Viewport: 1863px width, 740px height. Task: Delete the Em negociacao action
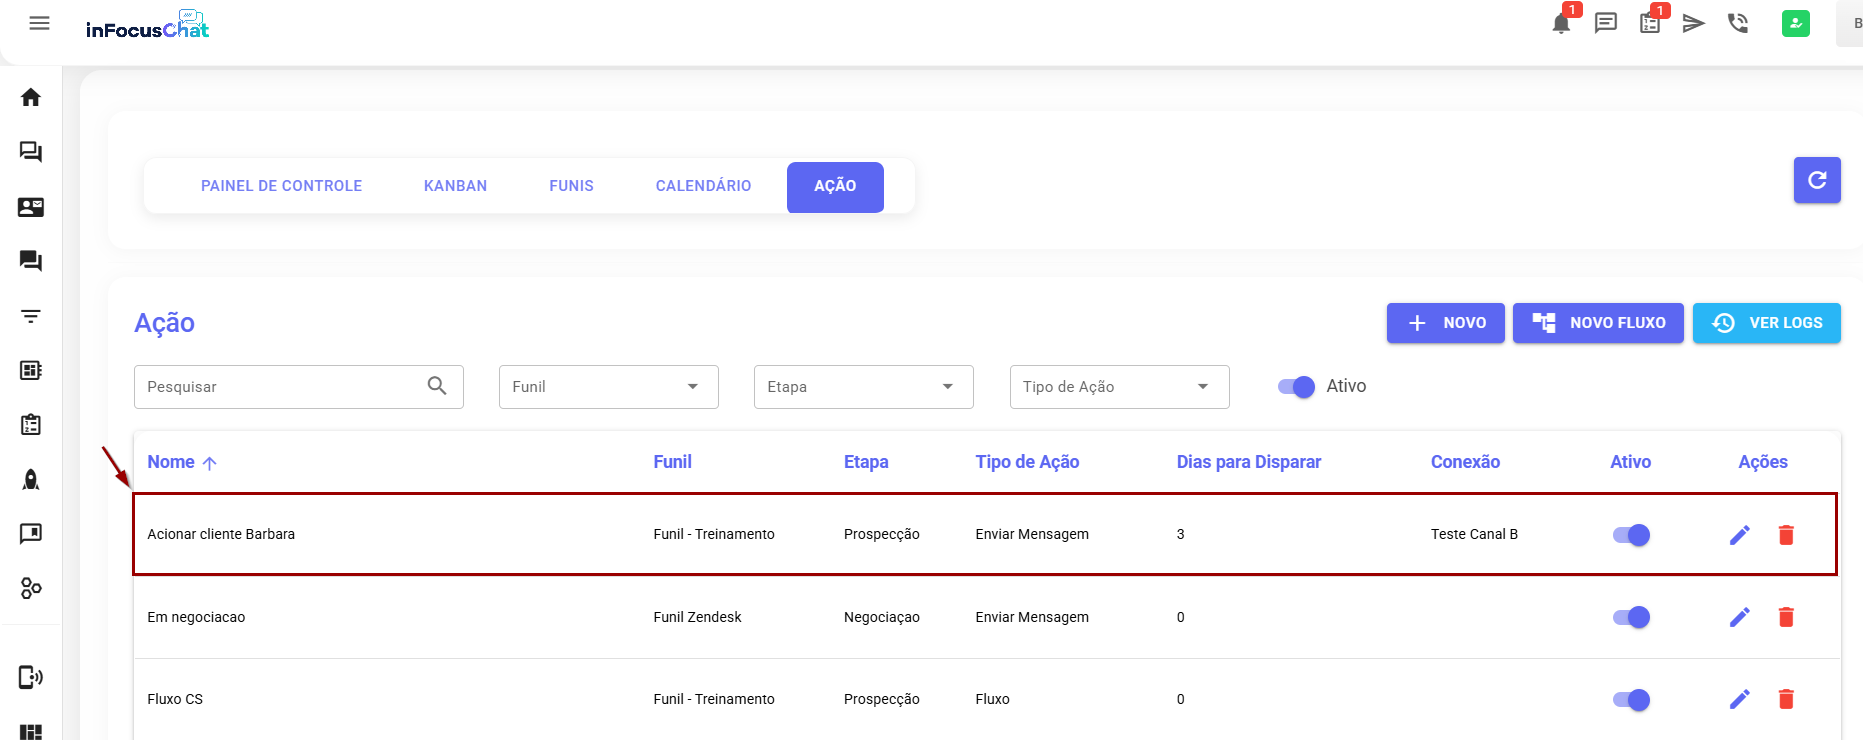click(1785, 617)
